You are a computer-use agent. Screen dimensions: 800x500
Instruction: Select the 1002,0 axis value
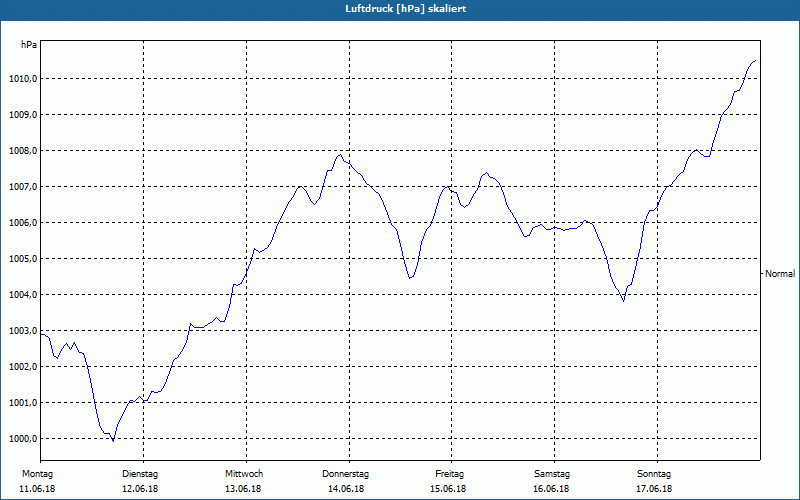[23, 367]
